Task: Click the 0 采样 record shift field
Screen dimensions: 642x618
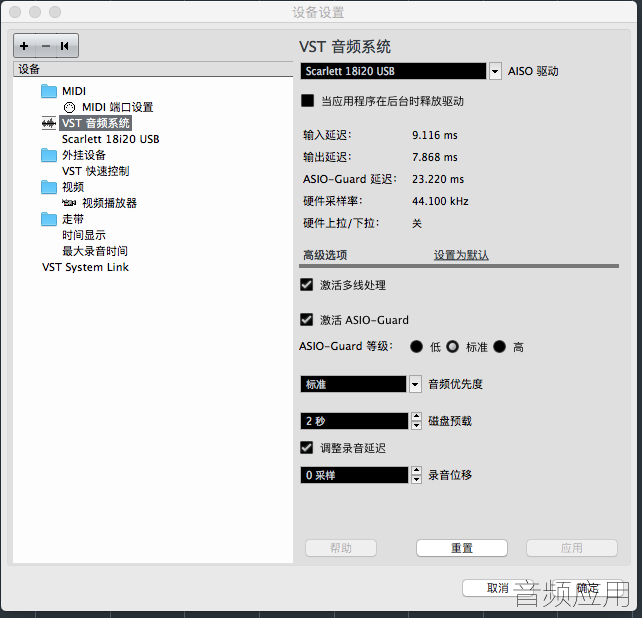Action: pyautogui.click(x=355, y=475)
